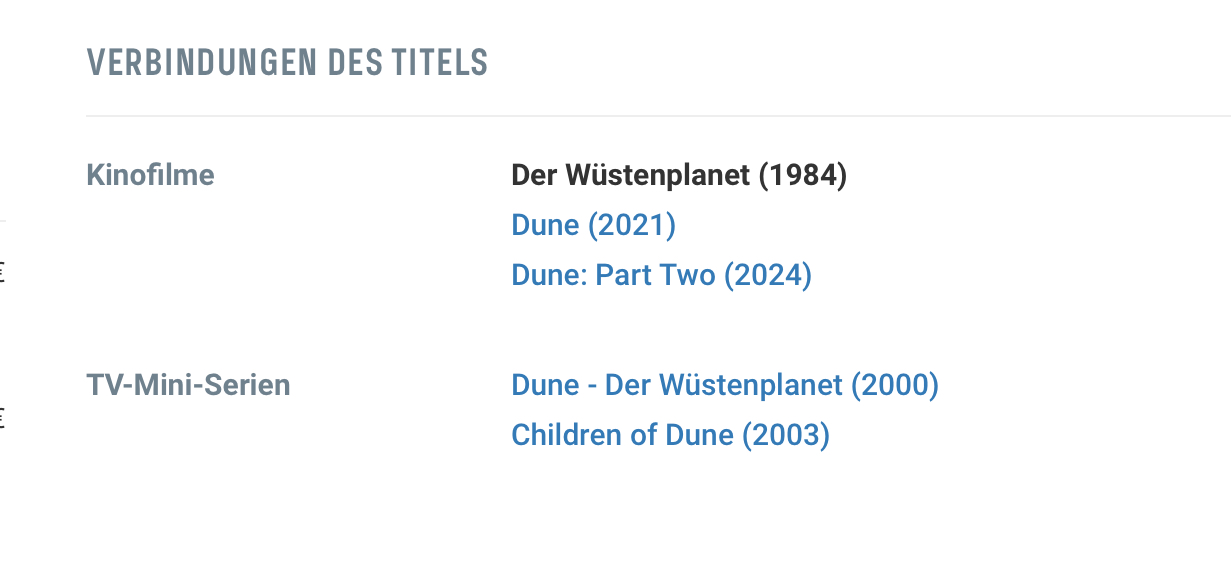
Task: Click the short gray line left of Kinofilme
Action: [3, 219]
